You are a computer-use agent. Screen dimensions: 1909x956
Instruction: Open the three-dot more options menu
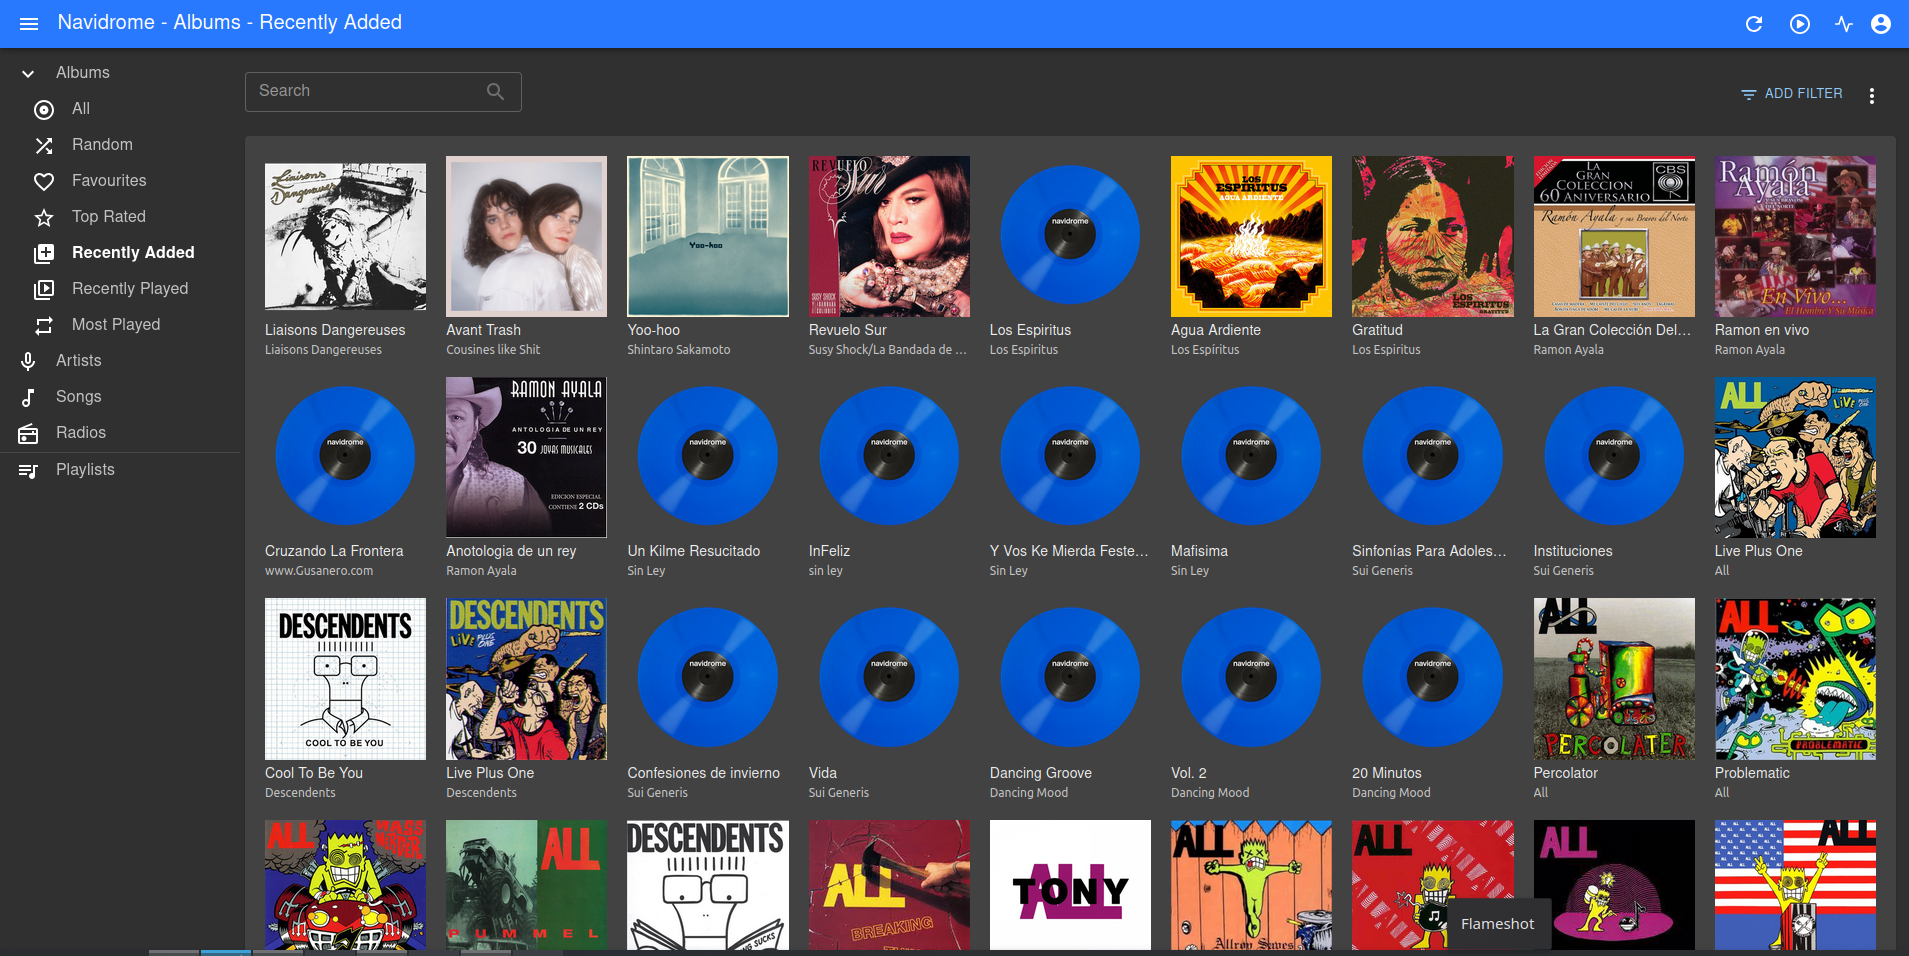pyautogui.click(x=1872, y=95)
